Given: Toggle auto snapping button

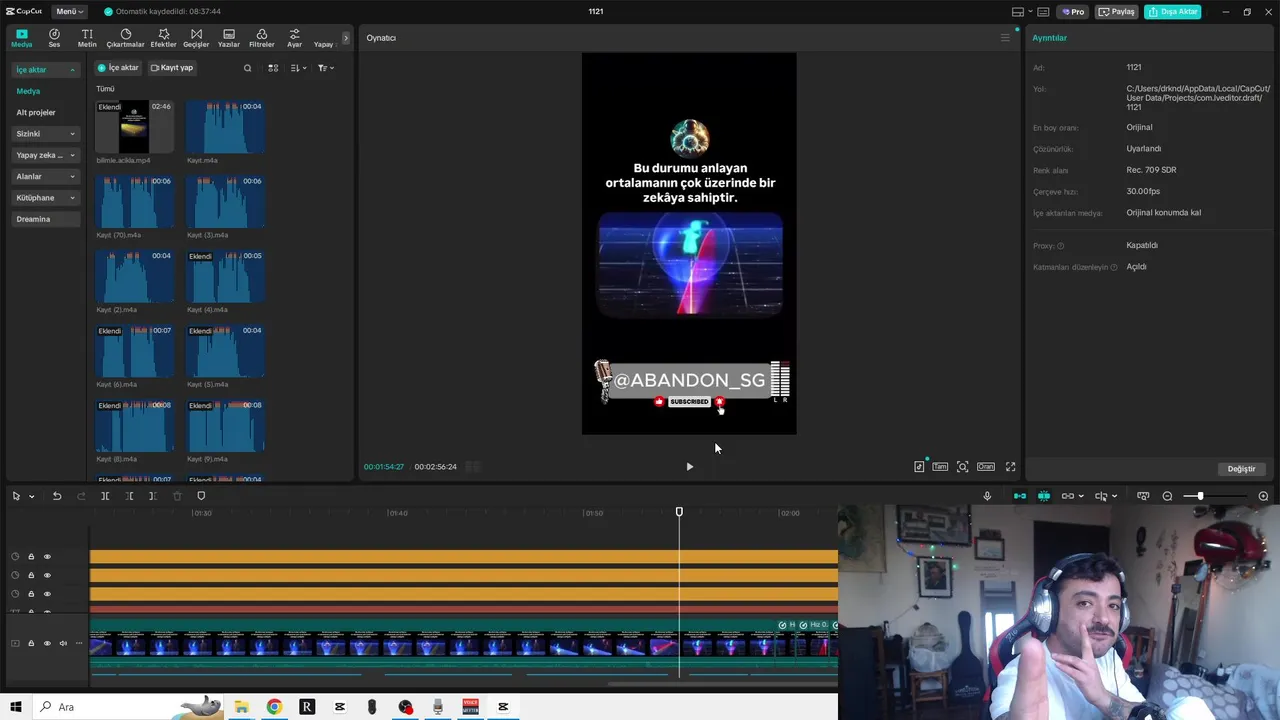Looking at the screenshot, I should click(1044, 496).
